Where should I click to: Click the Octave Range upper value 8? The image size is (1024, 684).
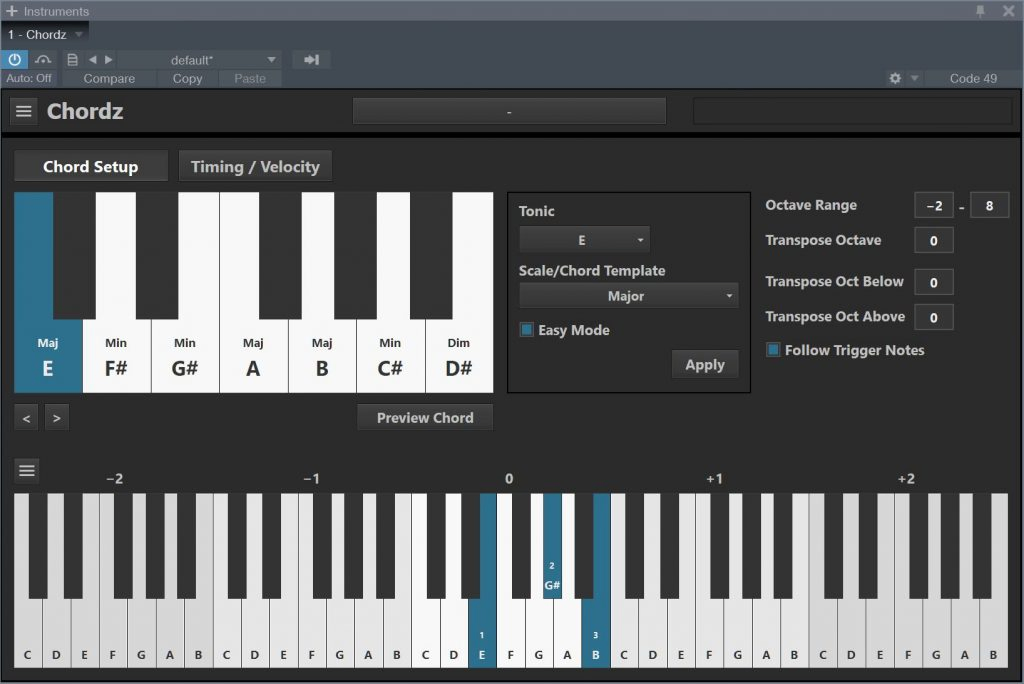click(989, 206)
